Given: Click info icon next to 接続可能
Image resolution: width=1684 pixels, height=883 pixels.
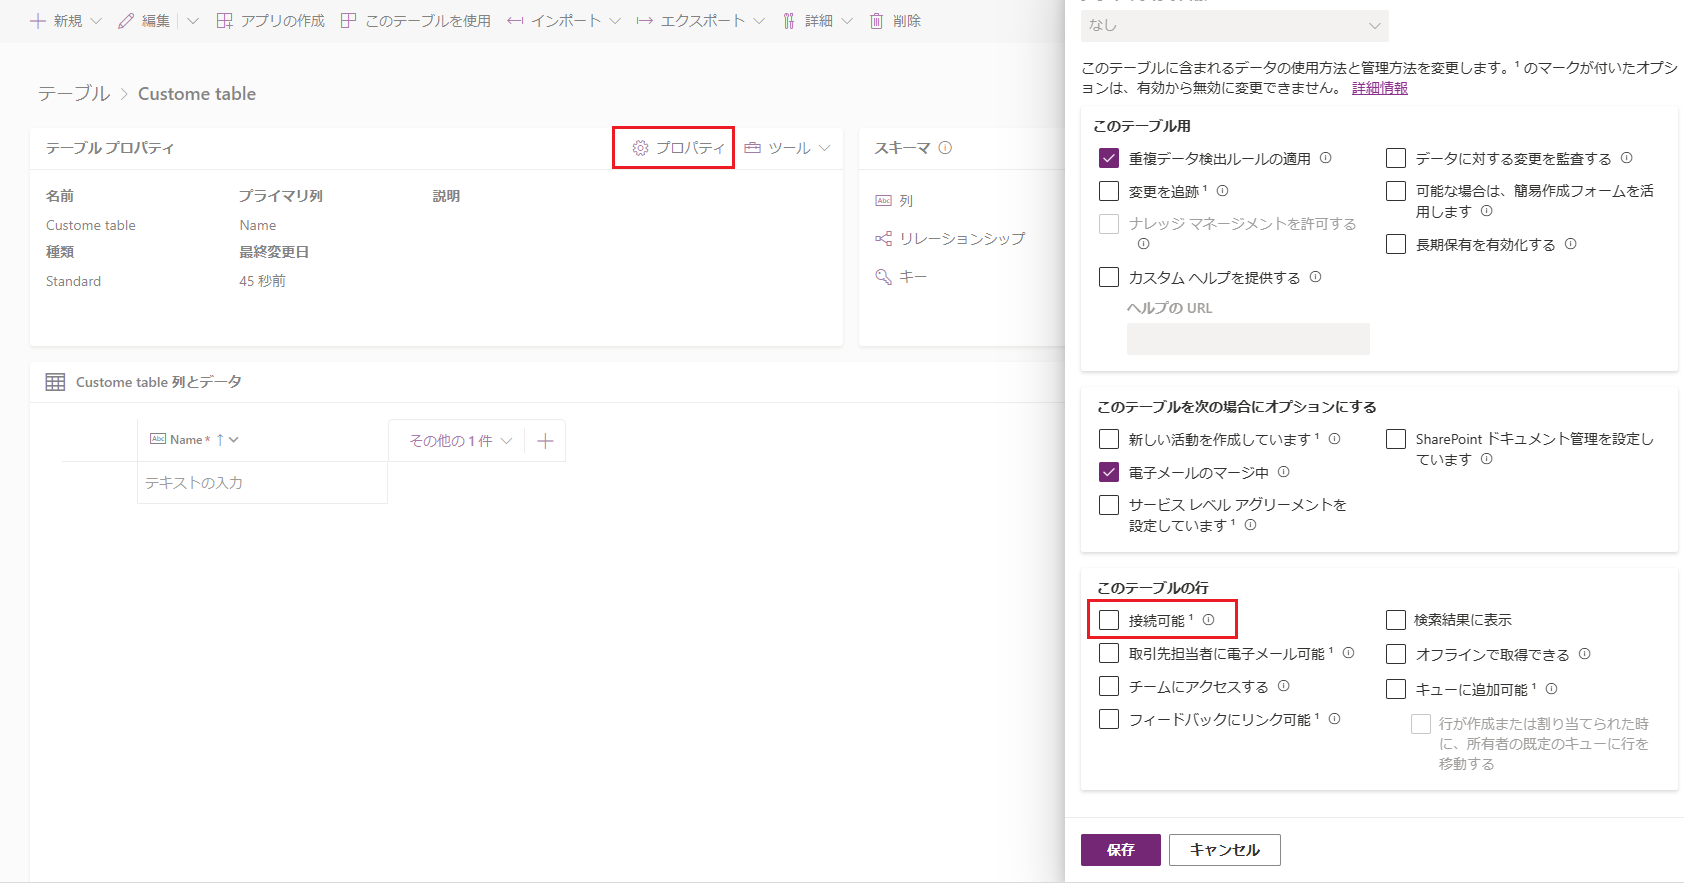Looking at the screenshot, I should tap(1208, 620).
